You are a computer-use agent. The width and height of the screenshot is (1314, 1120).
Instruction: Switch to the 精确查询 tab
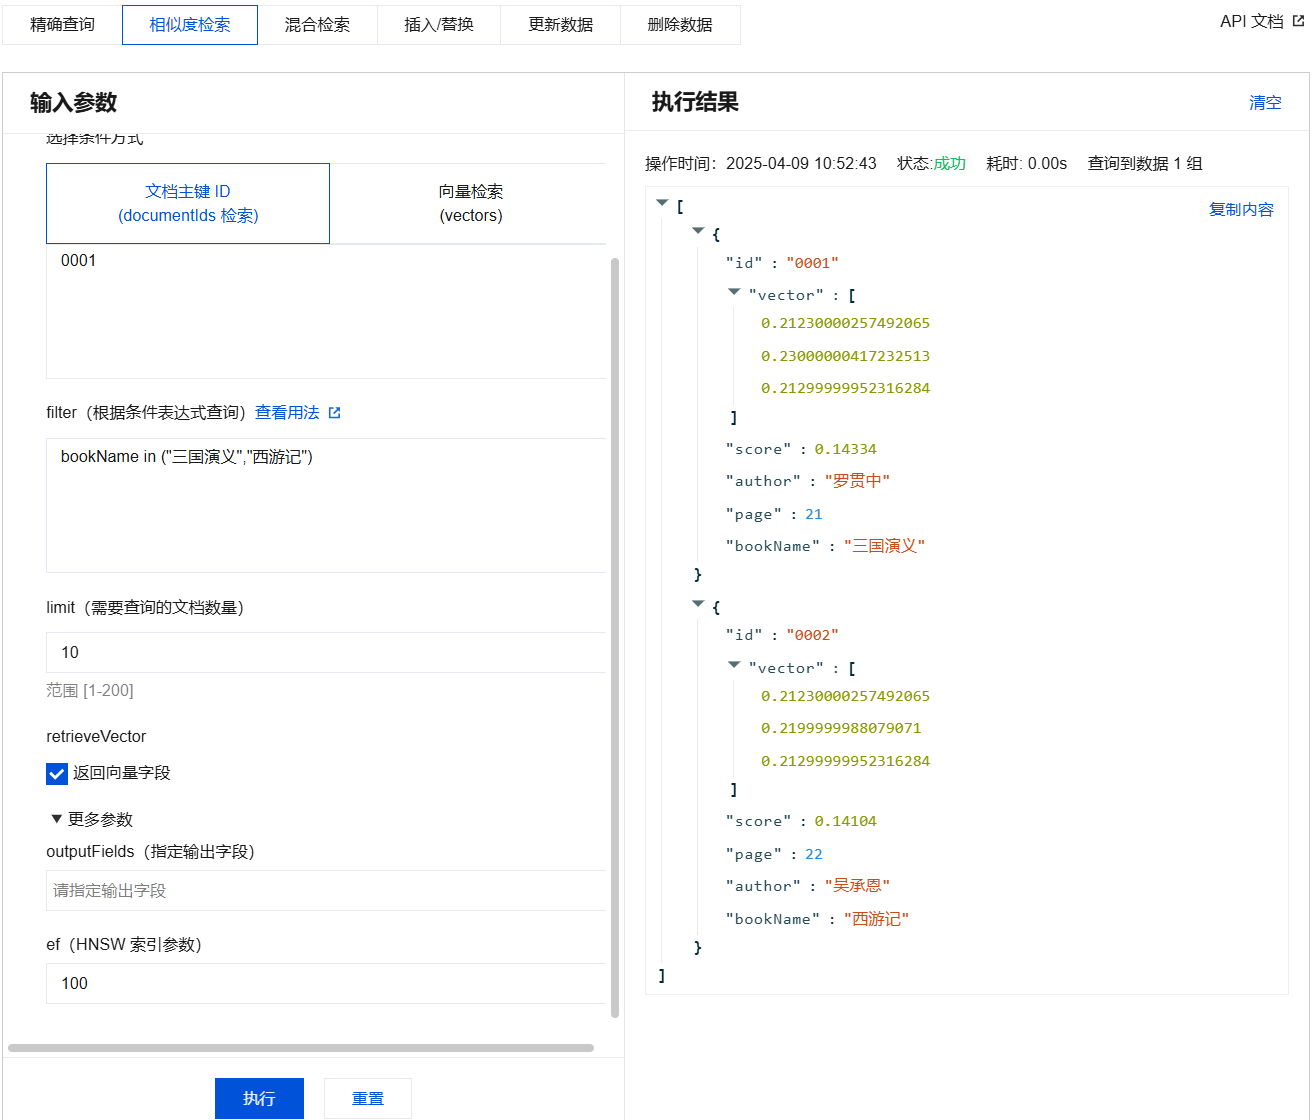click(x=62, y=25)
